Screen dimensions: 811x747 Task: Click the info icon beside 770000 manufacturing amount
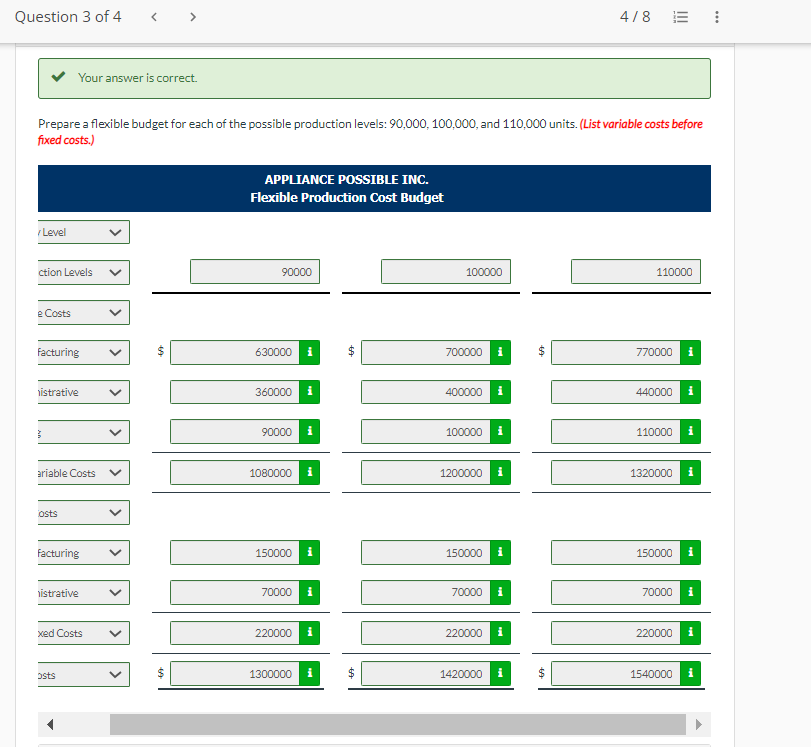(689, 352)
